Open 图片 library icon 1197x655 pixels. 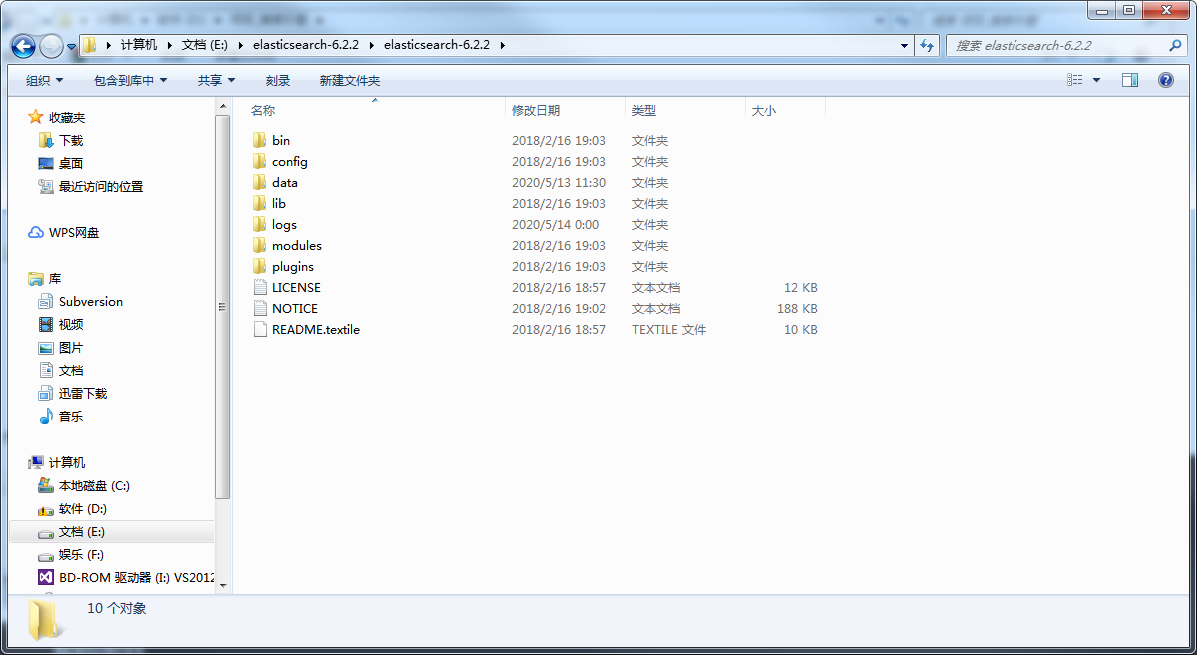click(46, 347)
